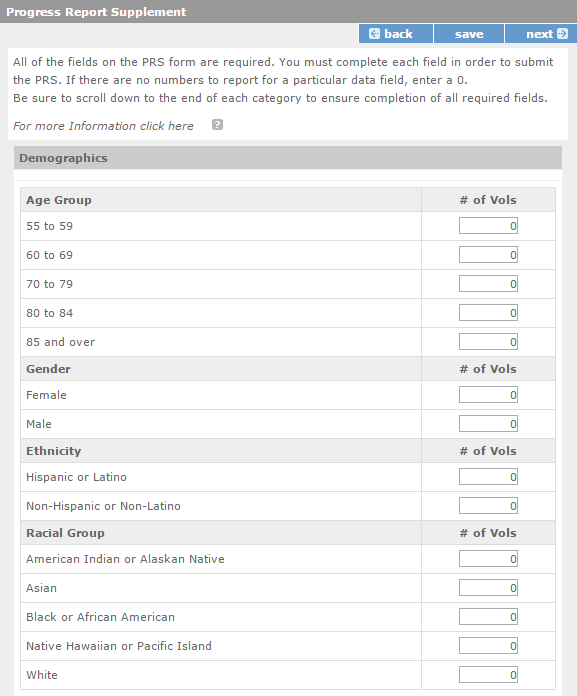Focus the Female volunteers count field
This screenshot has height=696, width=577.
(488, 395)
